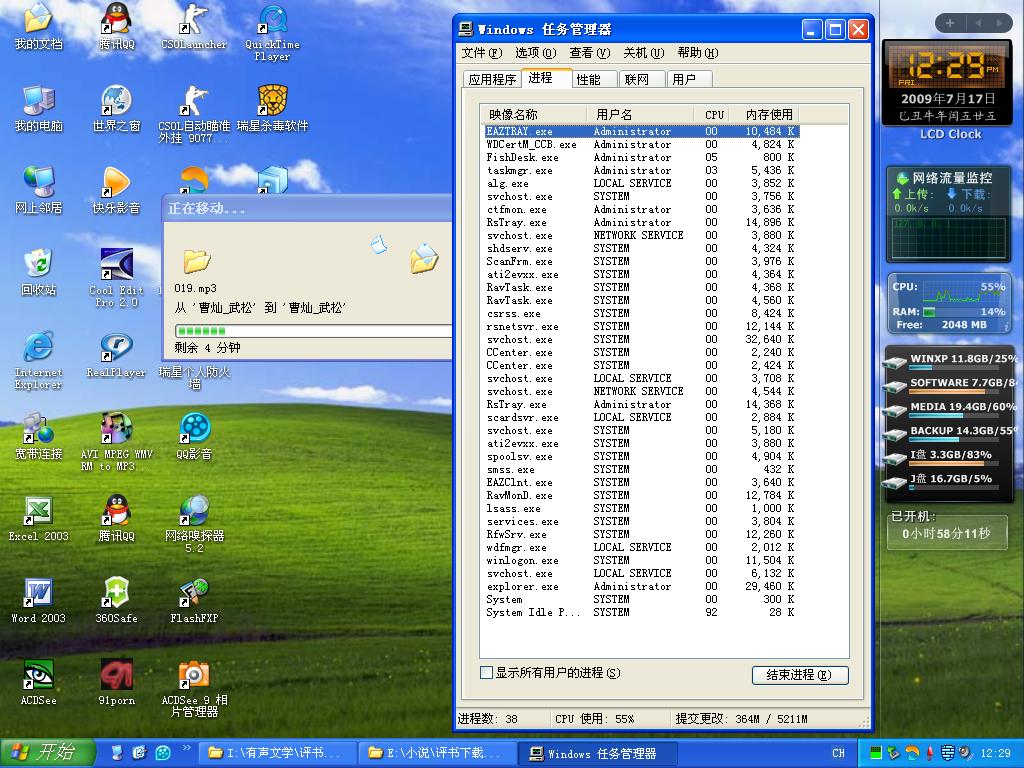Switch to the 联网 tab

636,79
